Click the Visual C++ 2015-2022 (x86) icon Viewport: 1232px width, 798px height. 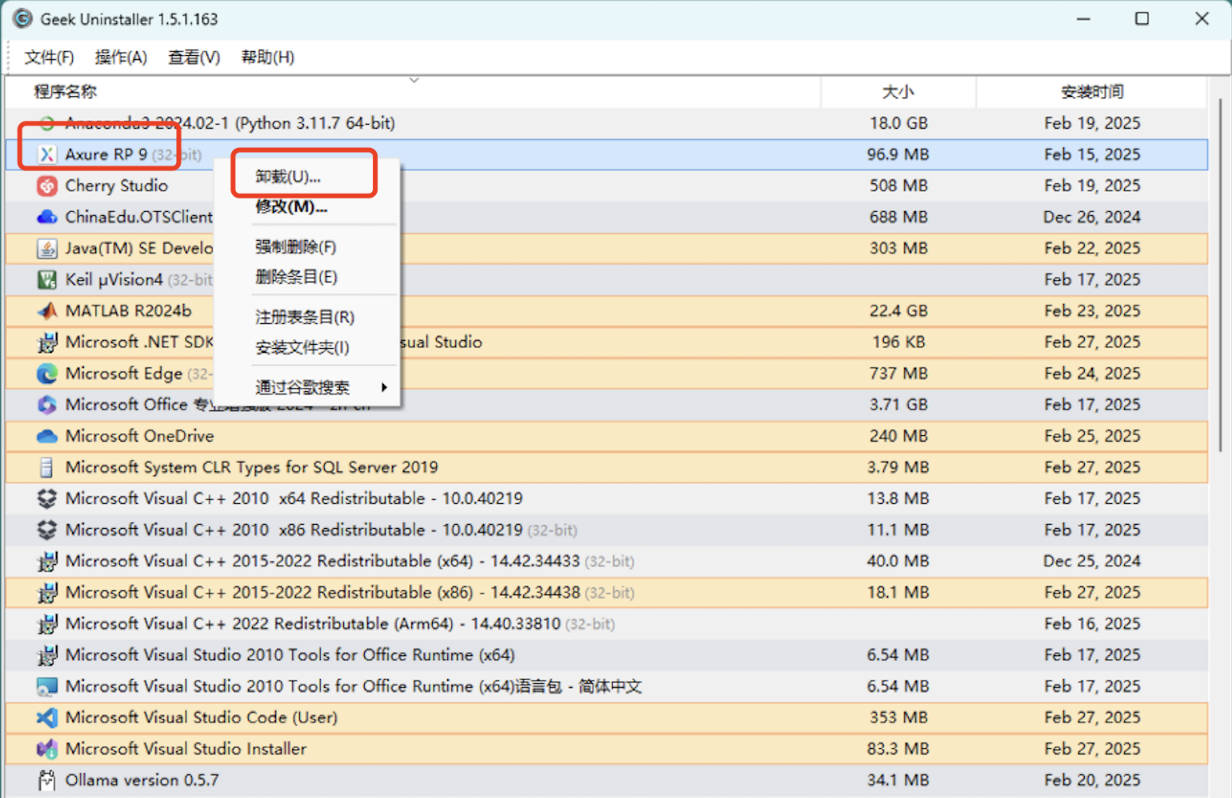pos(47,592)
